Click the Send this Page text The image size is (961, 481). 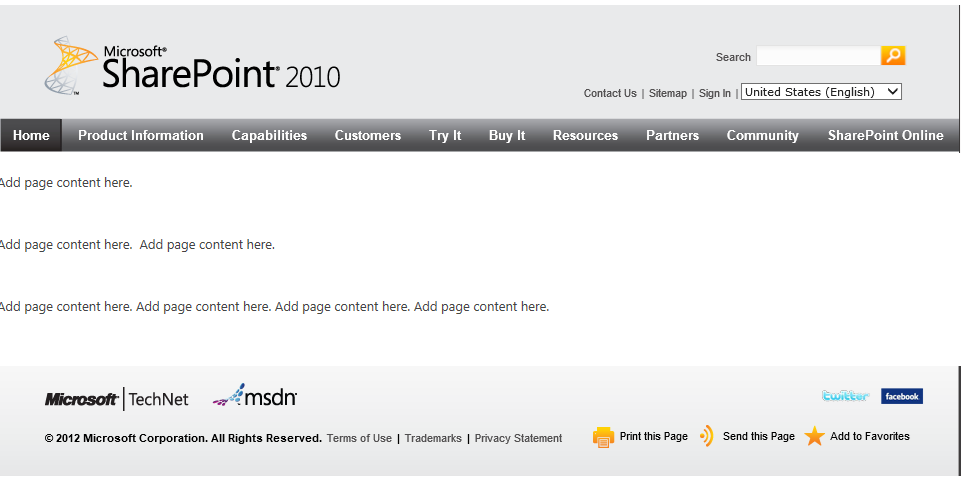coord(759,436)
